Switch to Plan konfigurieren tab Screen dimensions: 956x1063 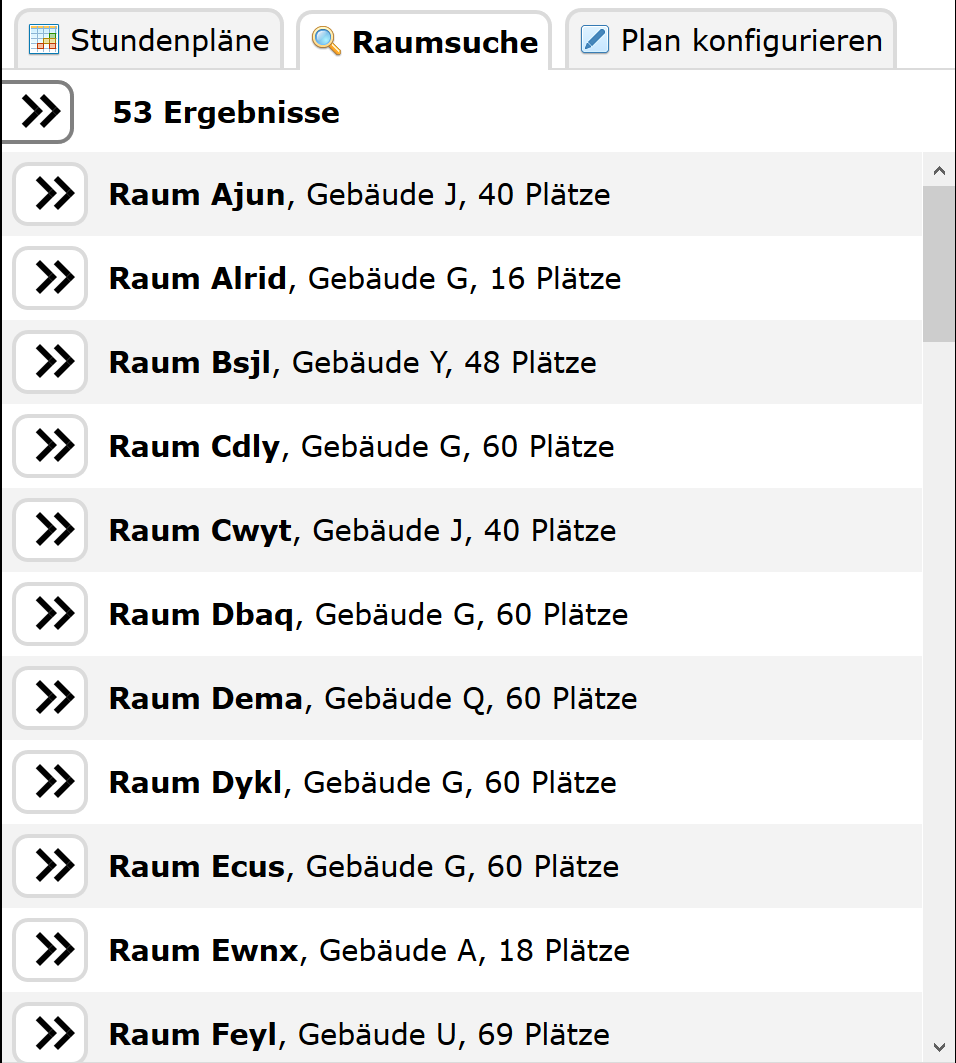[x=732, y=41]
